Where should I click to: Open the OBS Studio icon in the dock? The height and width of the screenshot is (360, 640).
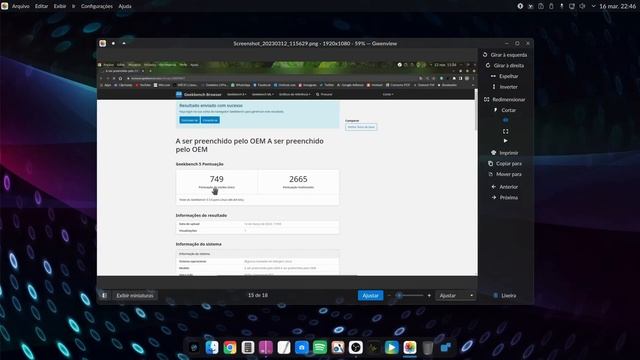click(356, 347)
